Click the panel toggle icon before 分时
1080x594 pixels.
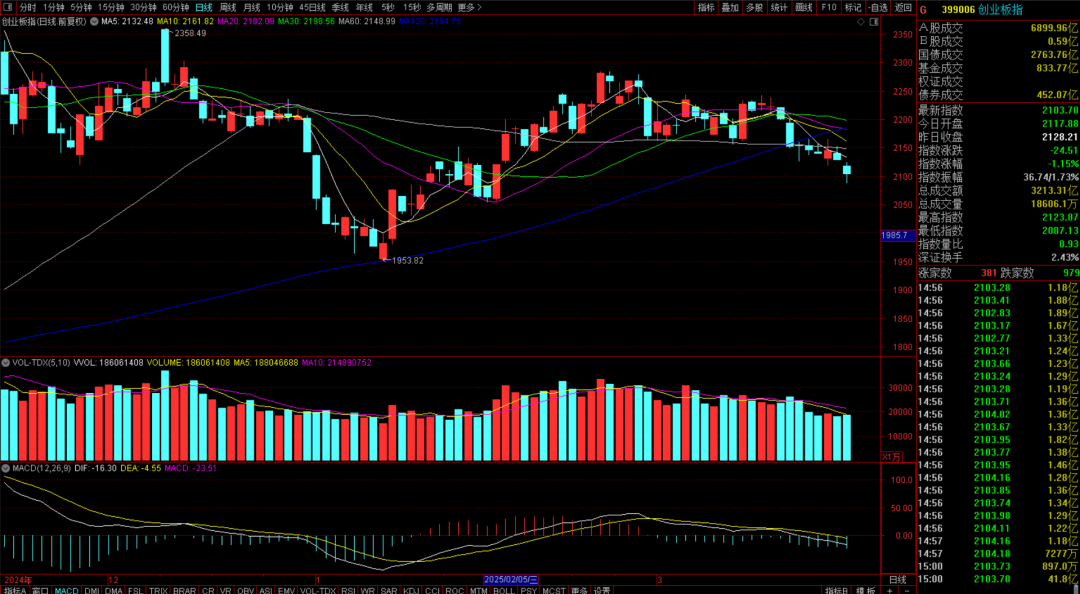coord(9,7)
